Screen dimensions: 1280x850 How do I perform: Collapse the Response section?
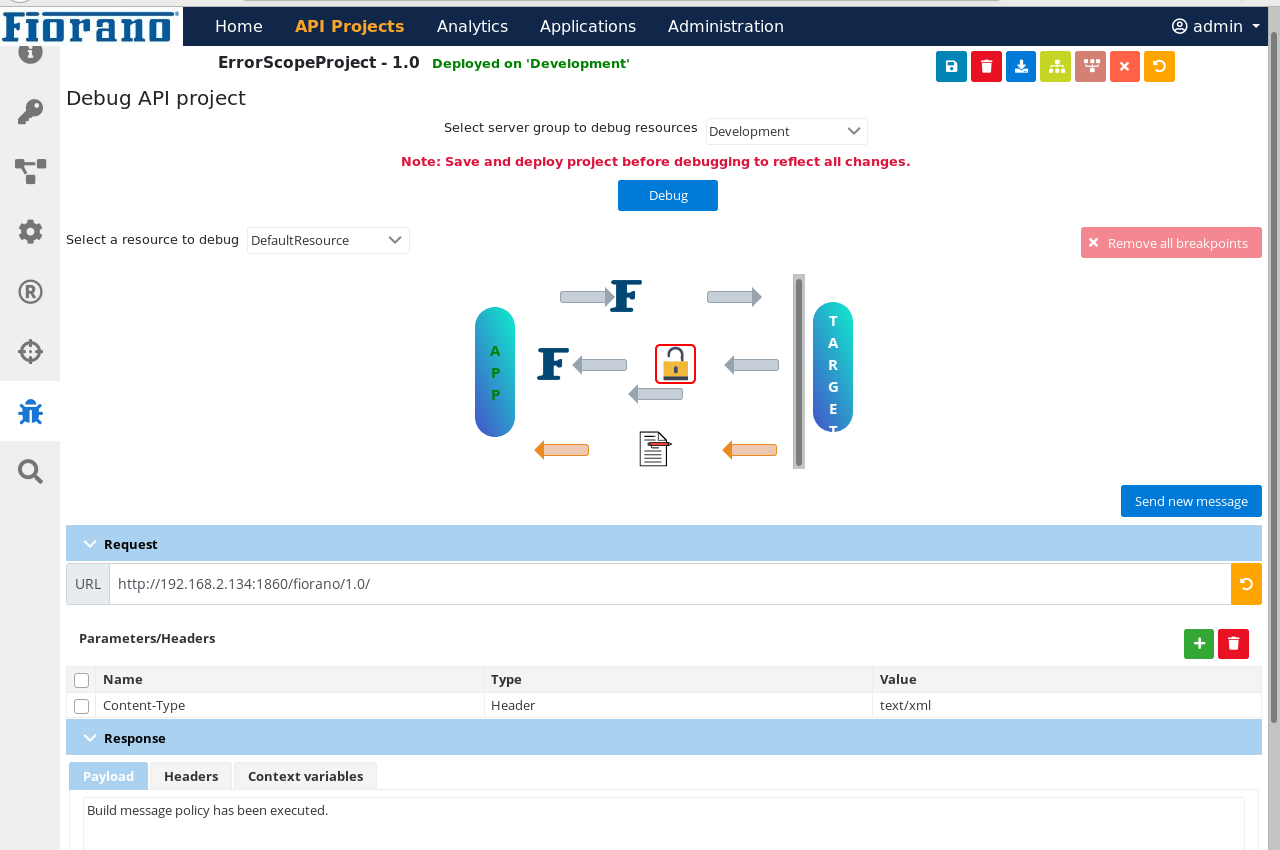(90, 738)
